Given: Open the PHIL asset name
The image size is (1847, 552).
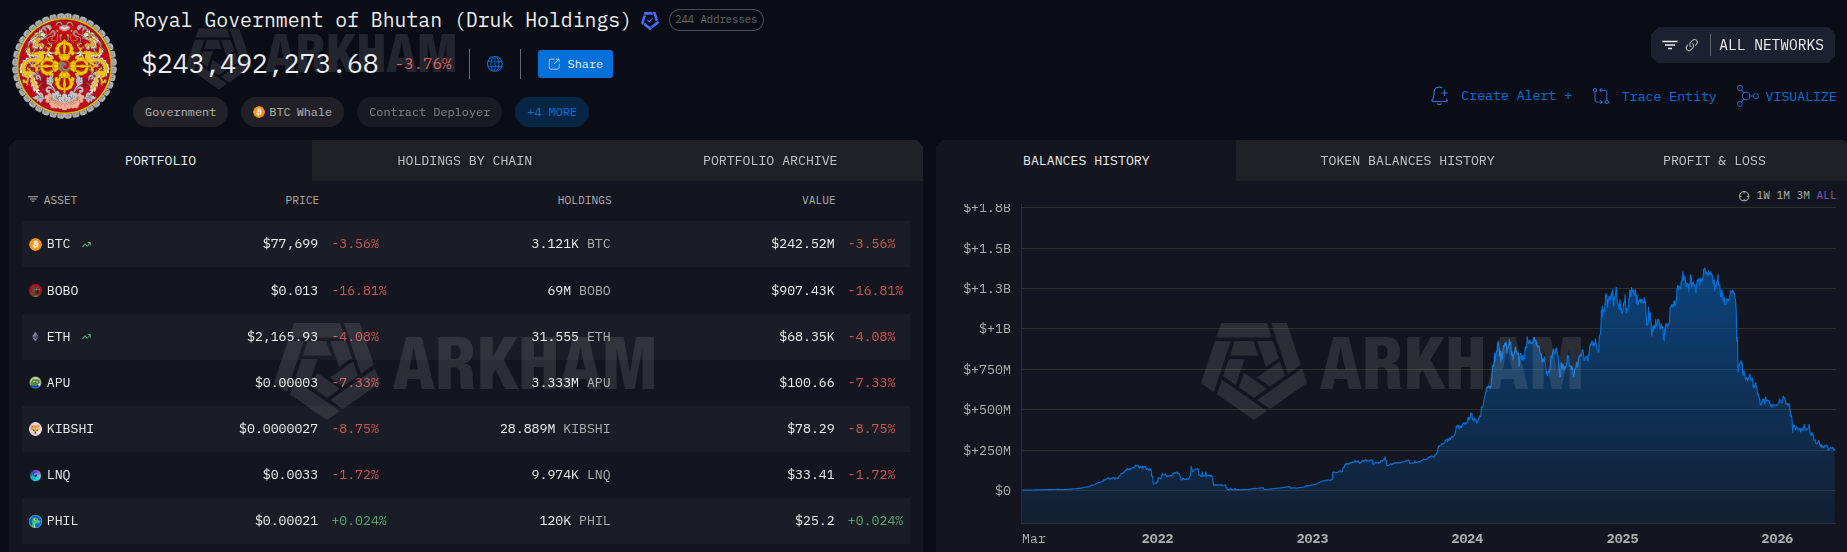Looking at the screenshot, I should coord(62,521).
